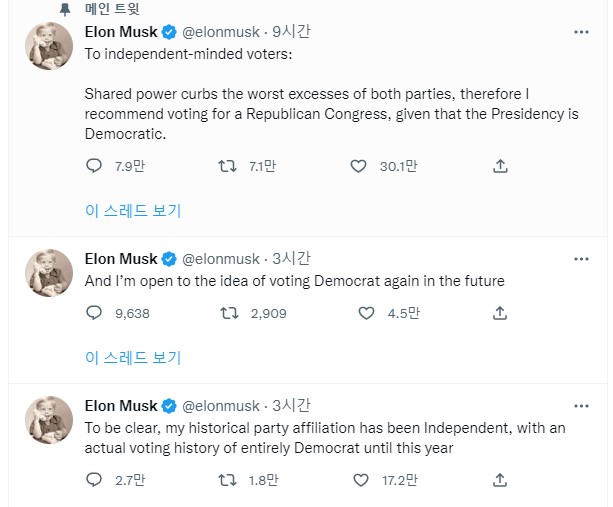Viewport: 613px width, 507px height.
Task: Click Elon Musk's avatar on first tweet
Action: click(x=48, y=45)
